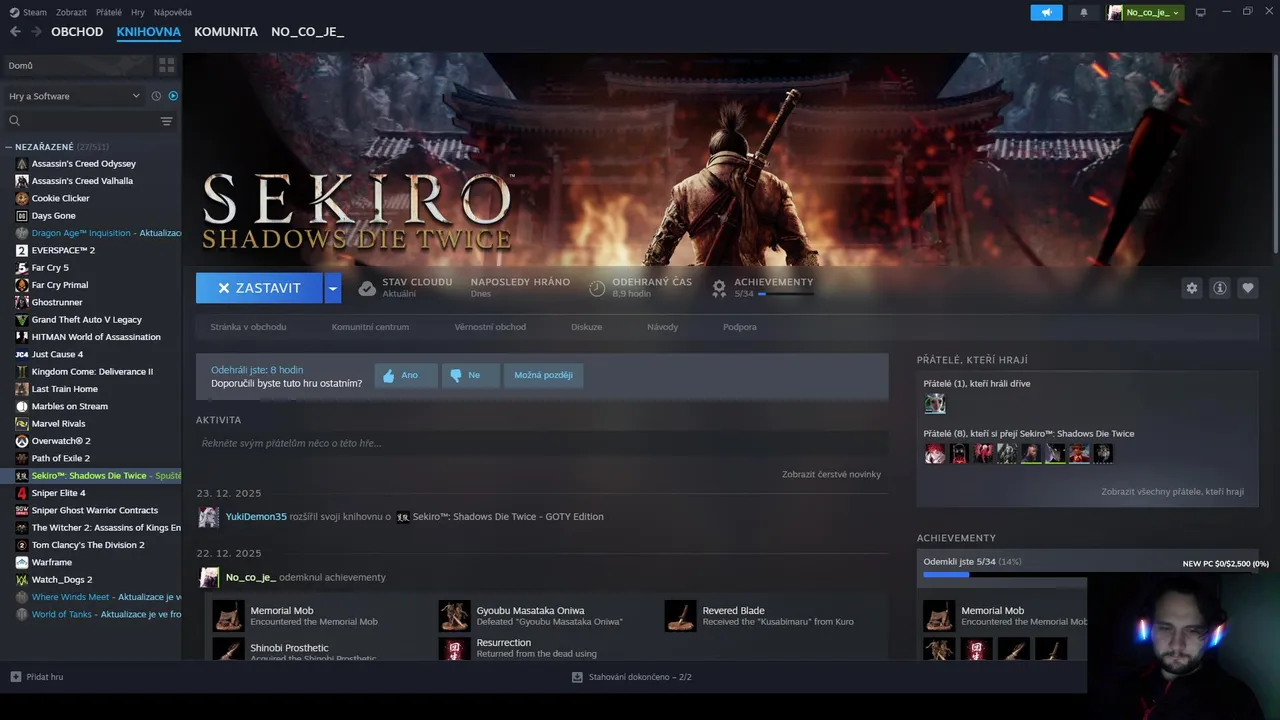The height and width of the screenshot is (720, 1280).
Task: Open Nápověda menu
Action: click(172, 12)
